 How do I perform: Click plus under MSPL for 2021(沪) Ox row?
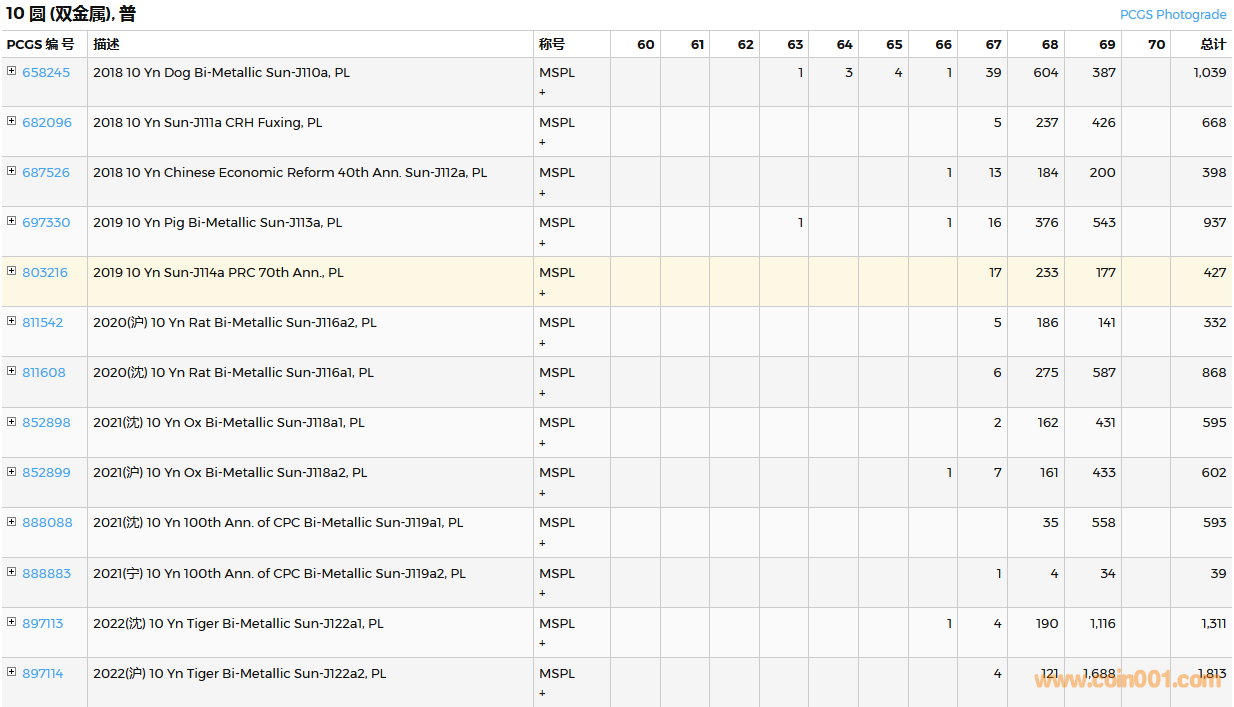(x=543, y=493)
